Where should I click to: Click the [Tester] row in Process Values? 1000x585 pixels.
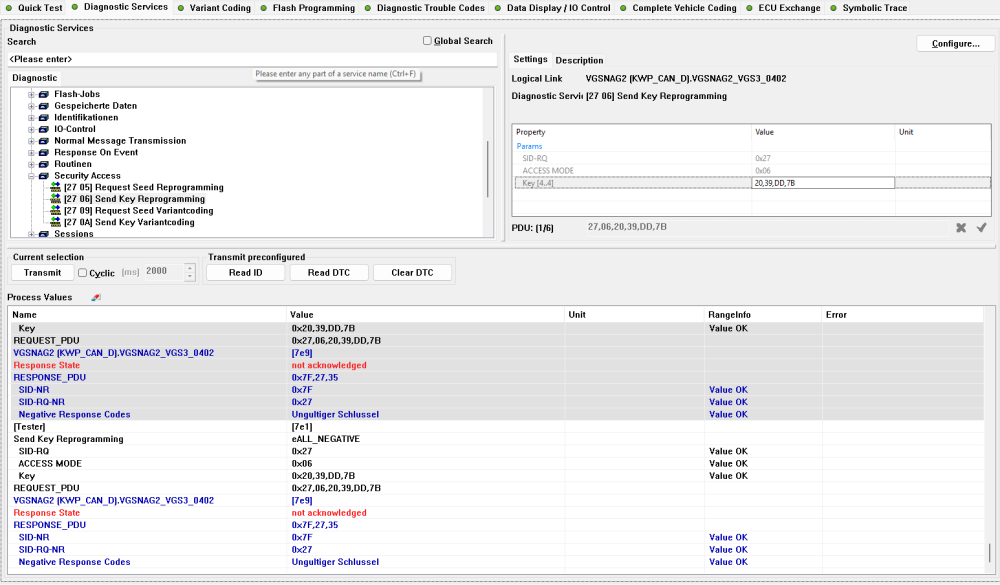(x=496, y=427)
